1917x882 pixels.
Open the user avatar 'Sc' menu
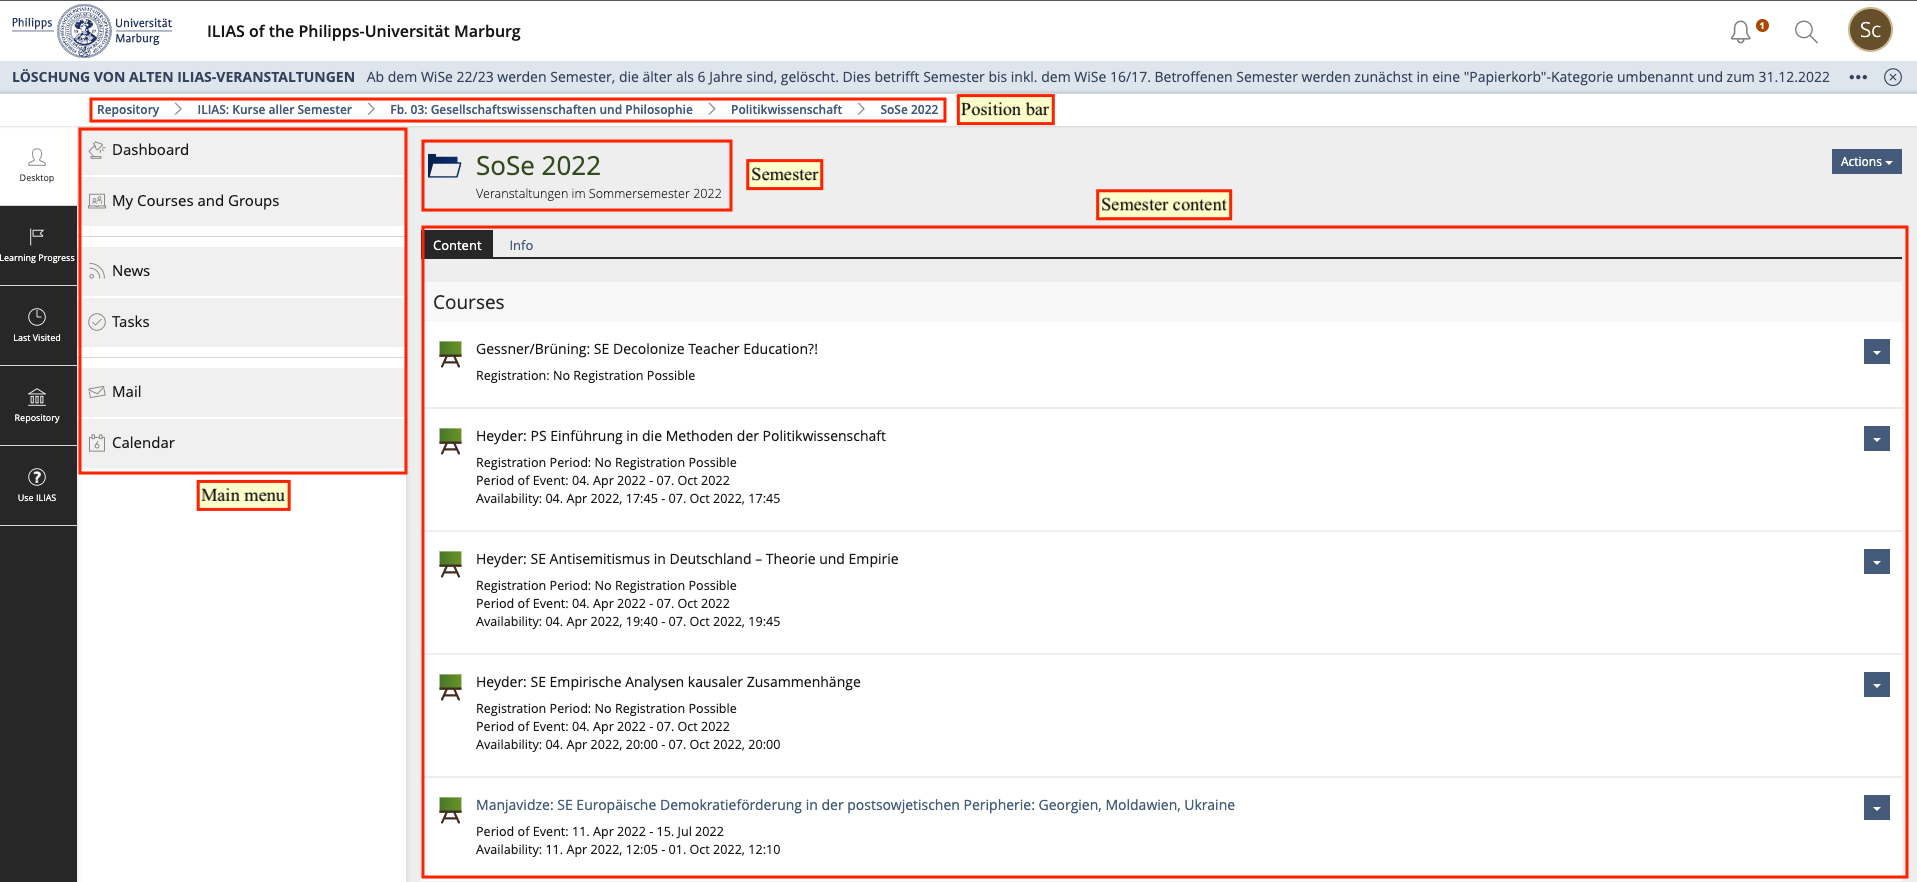(x=1869, y=30)
